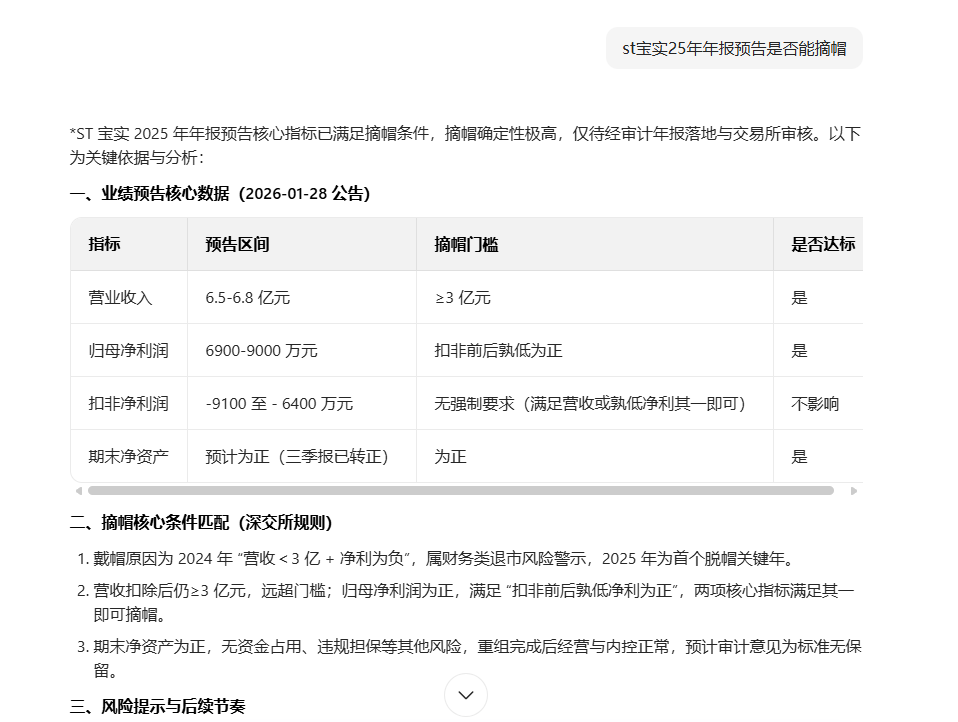
Task: Click '是' in the 归母净利润 row
Action: [x=799, y=351]
